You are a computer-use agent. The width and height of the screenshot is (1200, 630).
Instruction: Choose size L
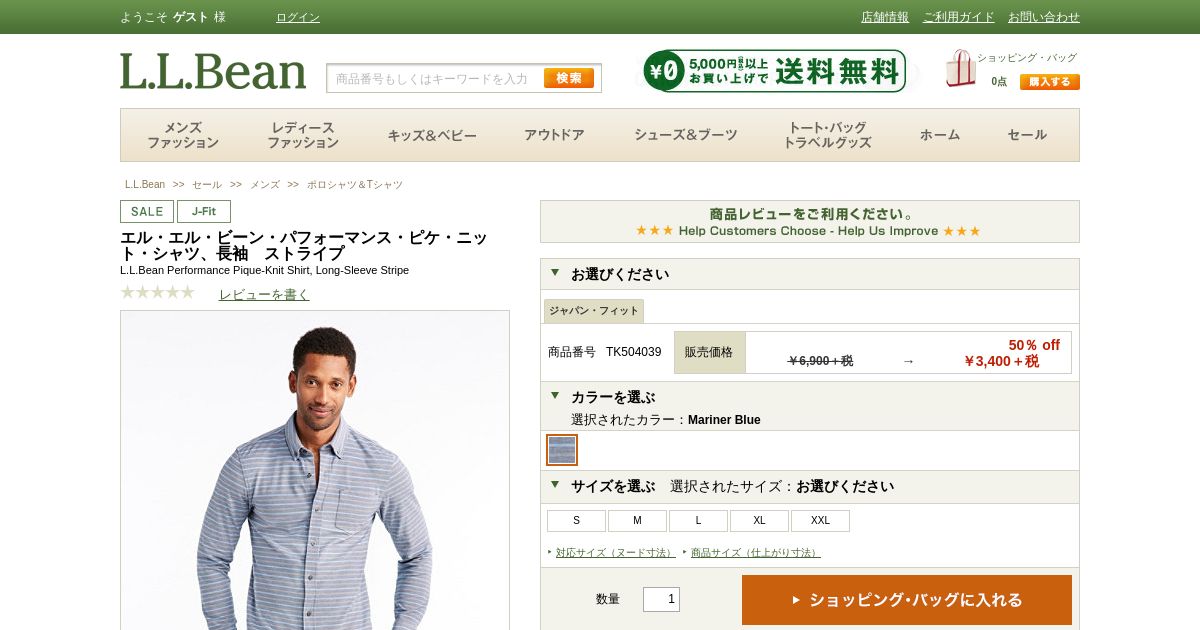point(698,521)
